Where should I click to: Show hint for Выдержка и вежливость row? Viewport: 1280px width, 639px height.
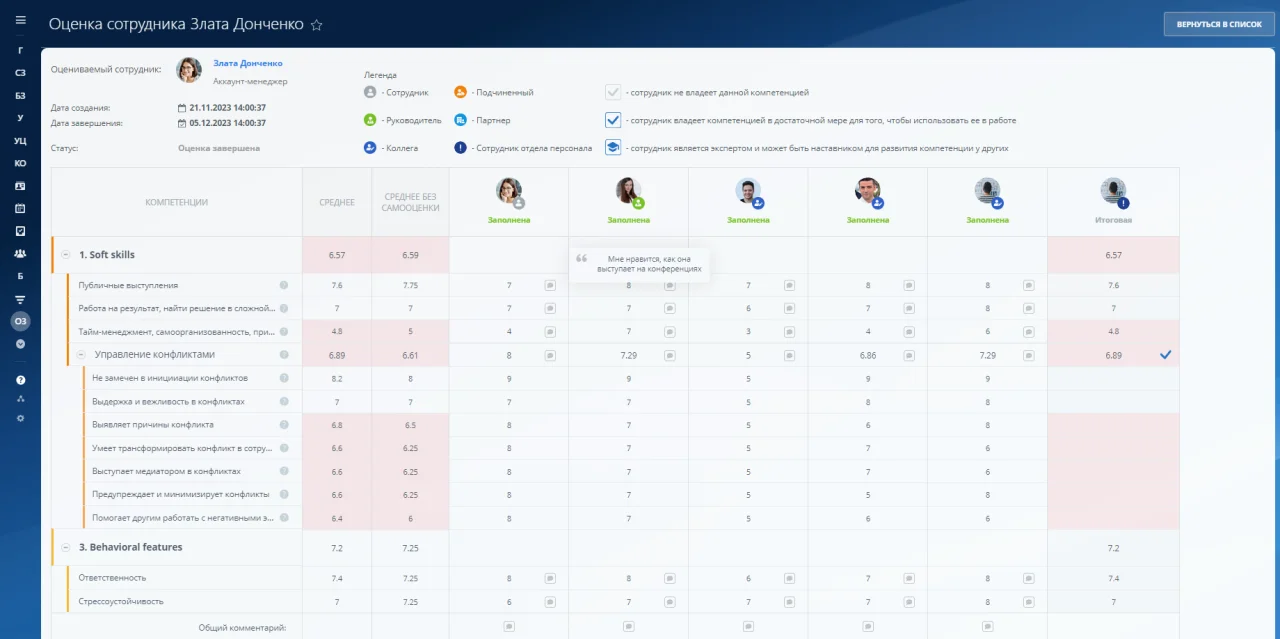pos(284,401)
